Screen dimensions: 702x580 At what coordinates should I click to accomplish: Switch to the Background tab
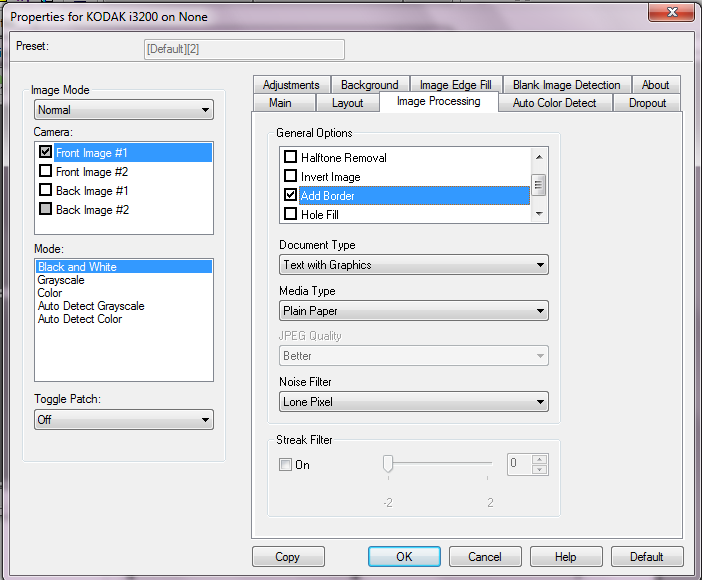[369, 85]
